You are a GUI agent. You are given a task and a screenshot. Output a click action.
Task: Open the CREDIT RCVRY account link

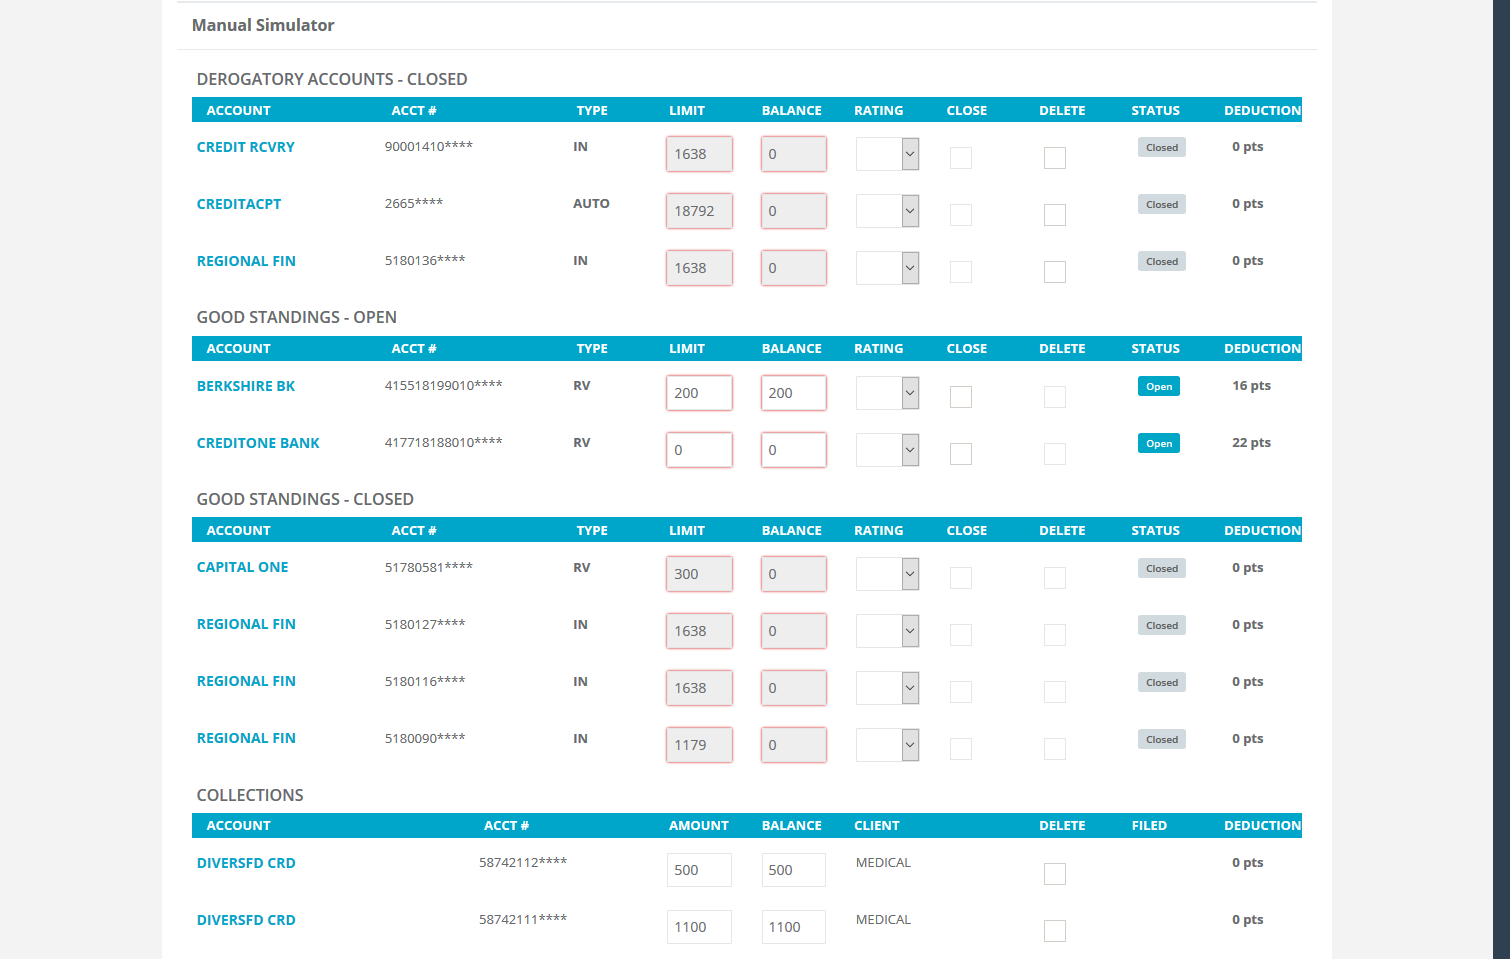(245, 147)
